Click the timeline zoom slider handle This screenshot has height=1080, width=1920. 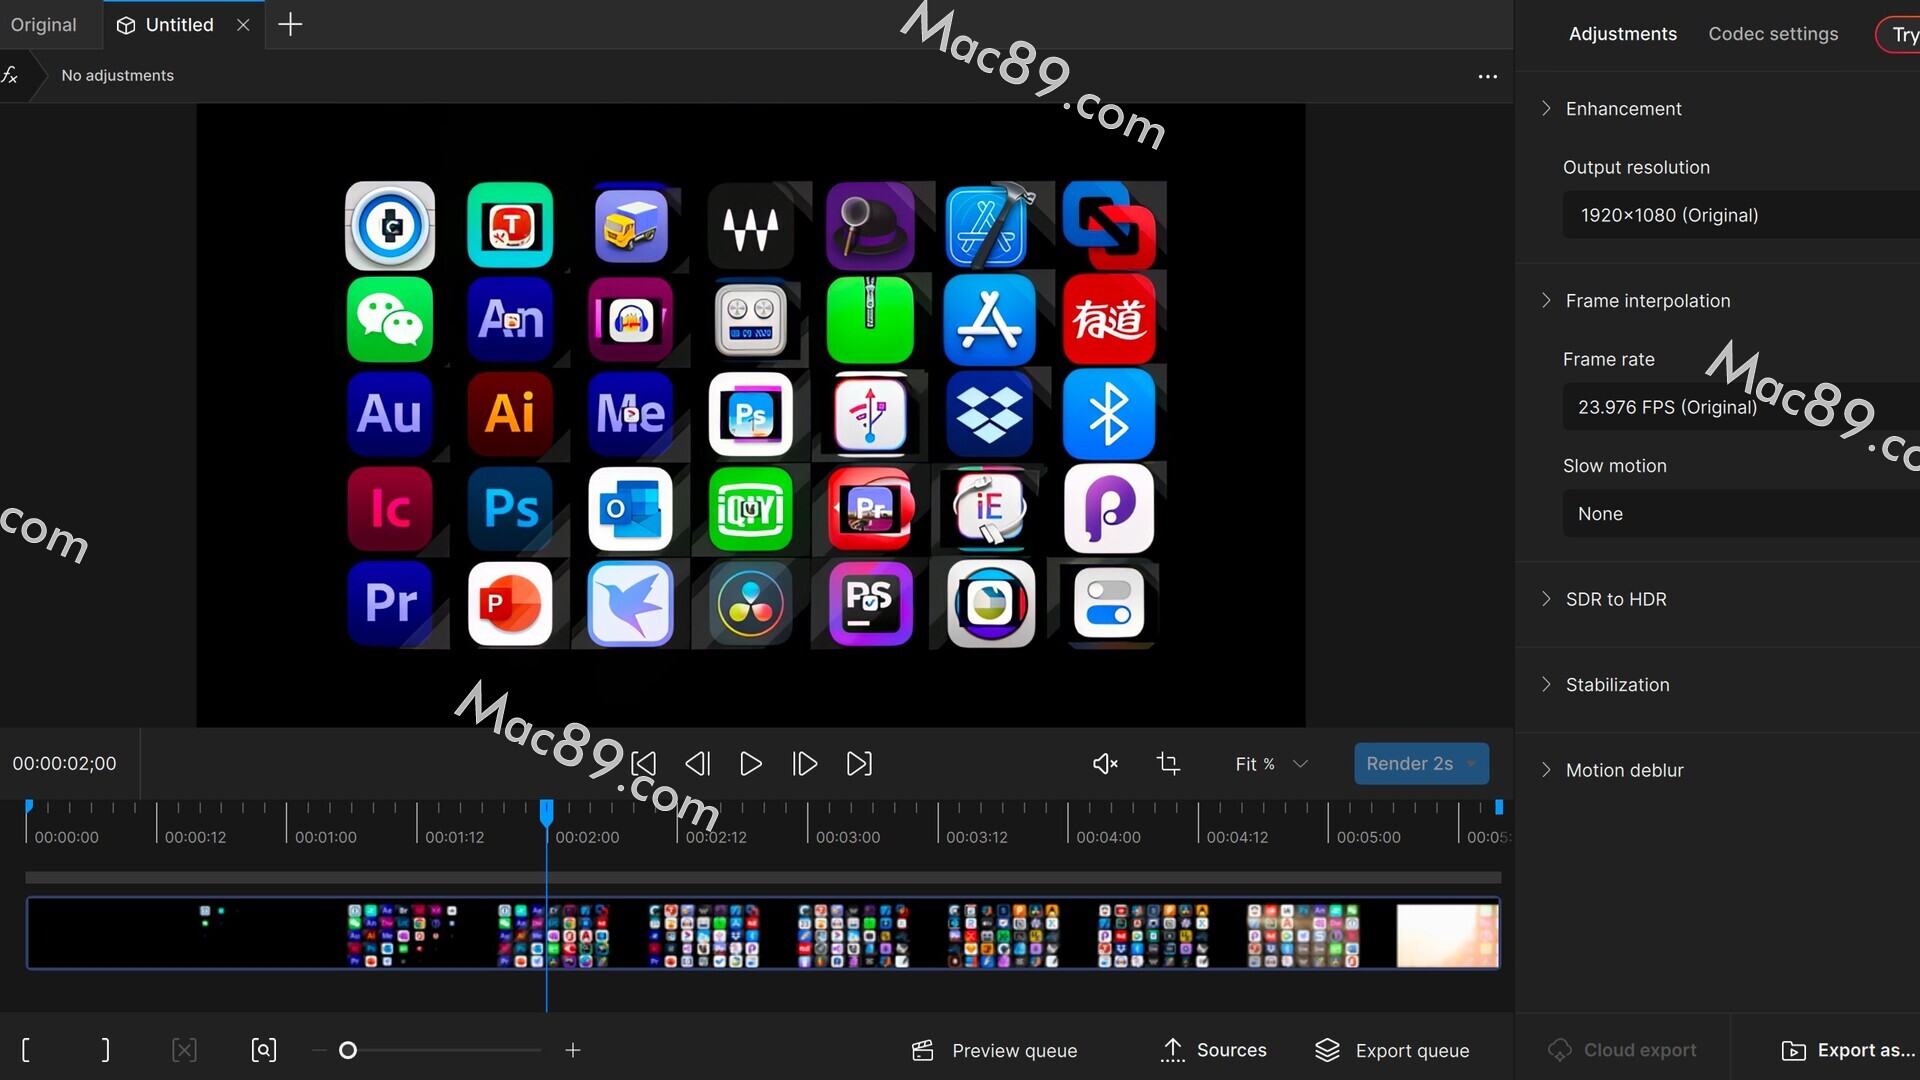348,1050
